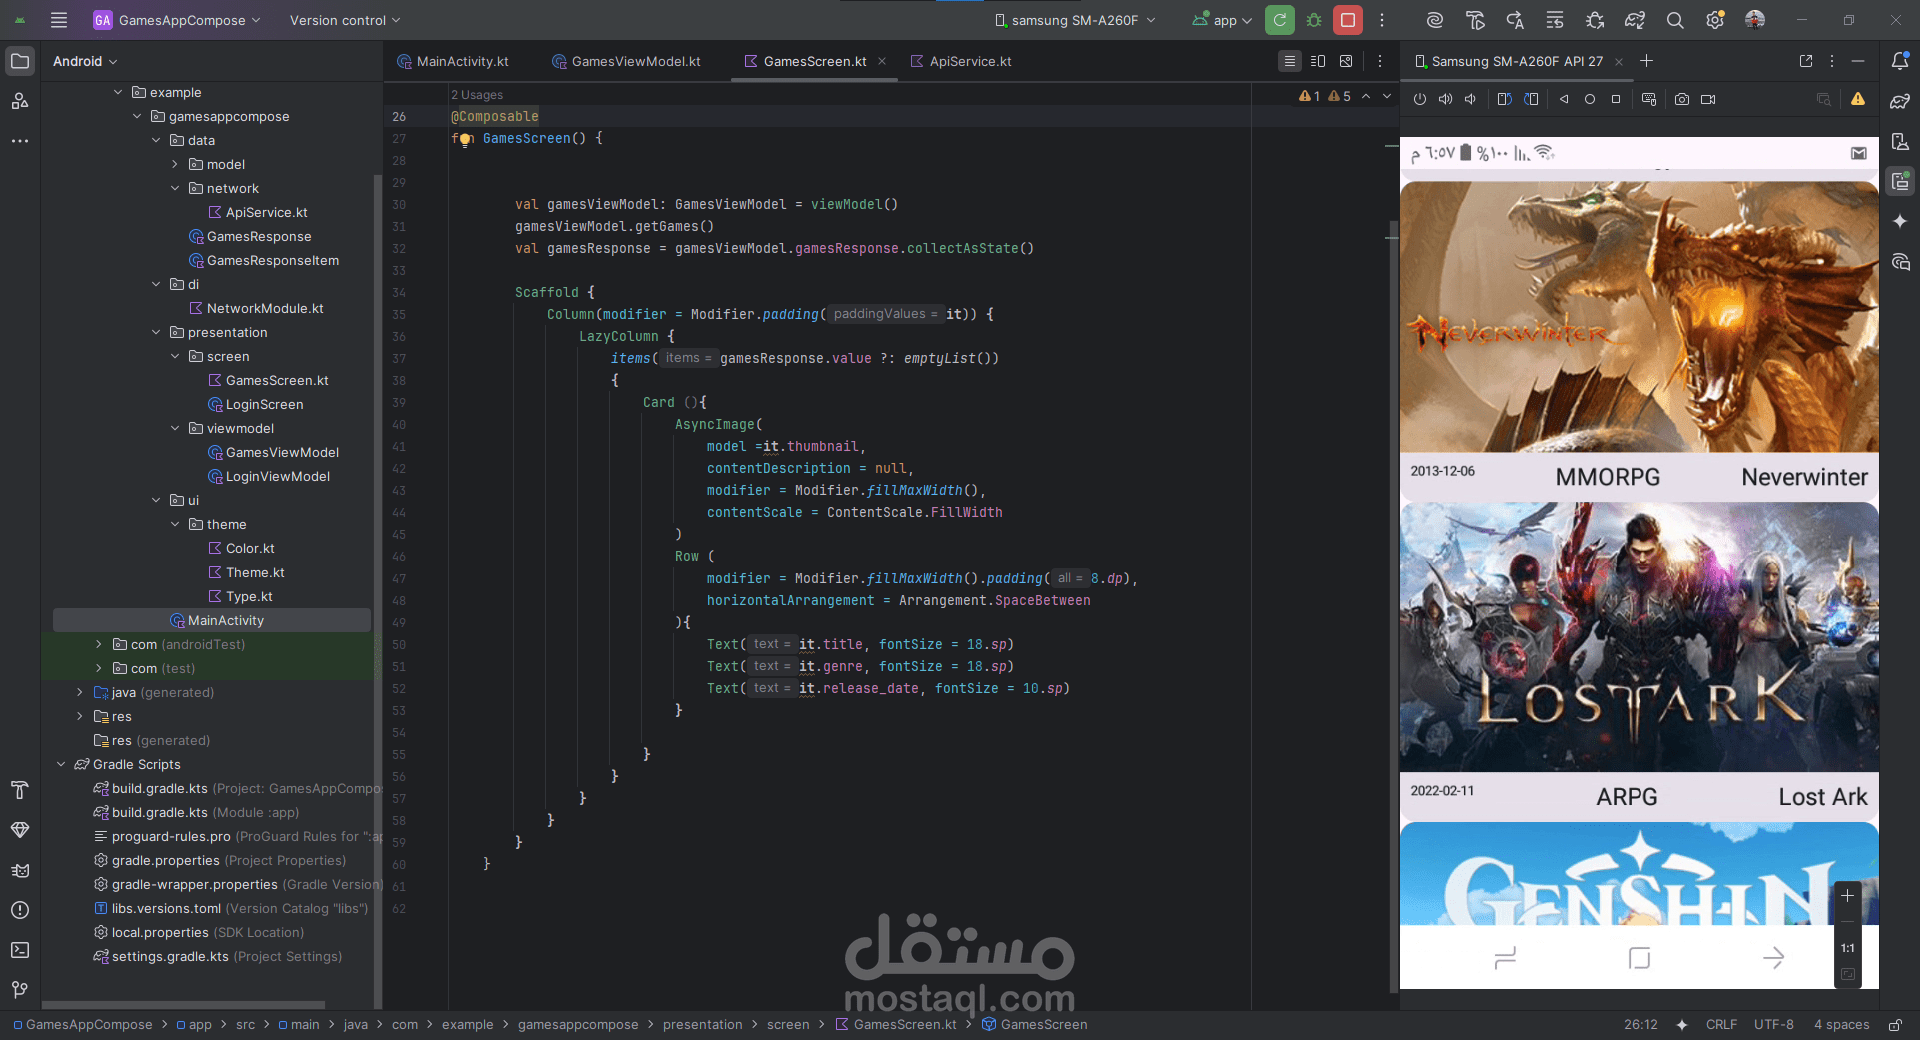The image size is (1920, 1040).
Task: Click the emulator zoom in plus button
Action: pos(1848,896)
